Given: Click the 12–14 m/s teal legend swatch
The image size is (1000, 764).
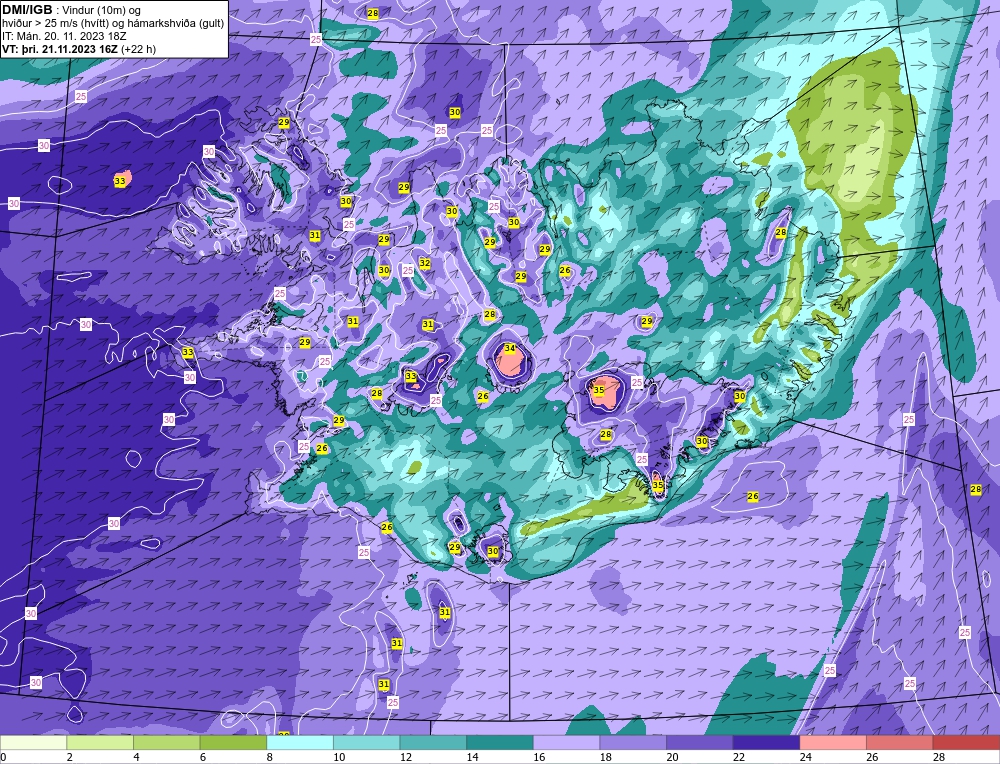Looking at the screenshot, I should pos(433,743).
